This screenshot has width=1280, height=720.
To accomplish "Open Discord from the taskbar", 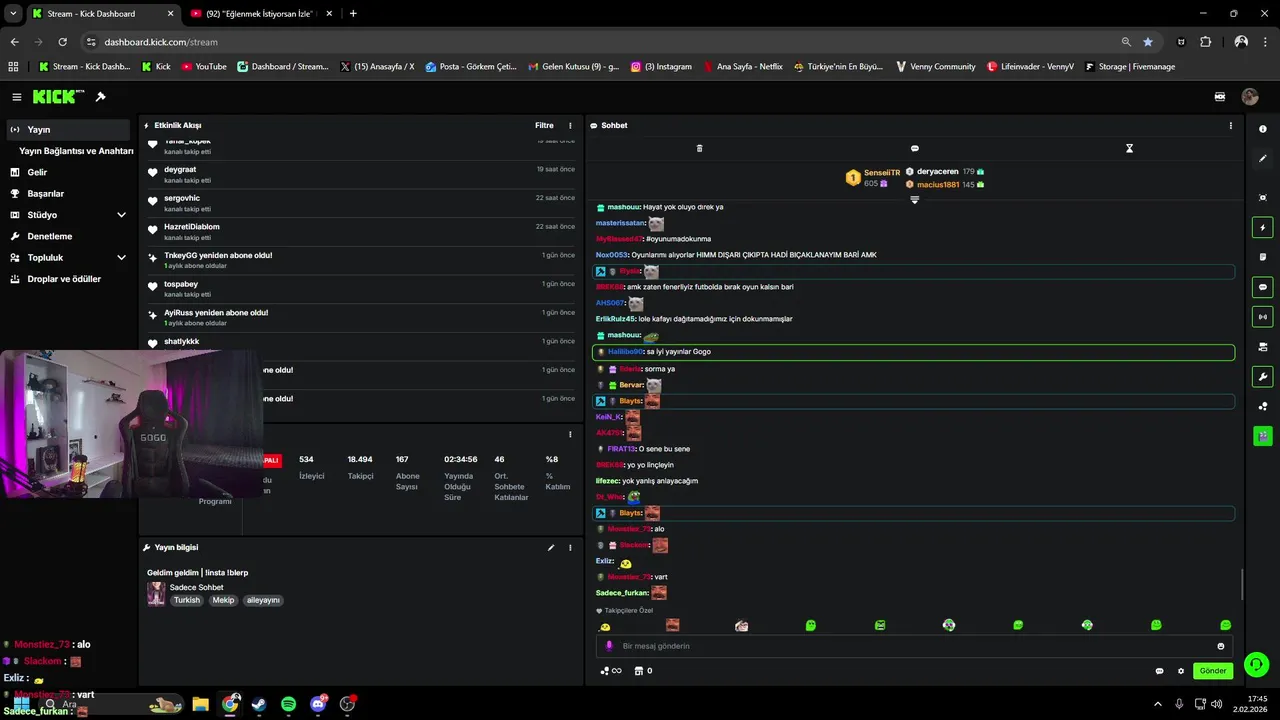I will tap(318, 704).
